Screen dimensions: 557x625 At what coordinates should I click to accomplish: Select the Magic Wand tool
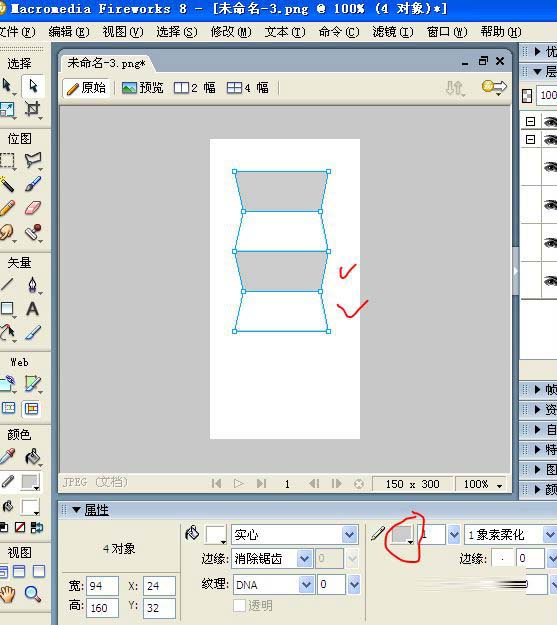[7, 184]
